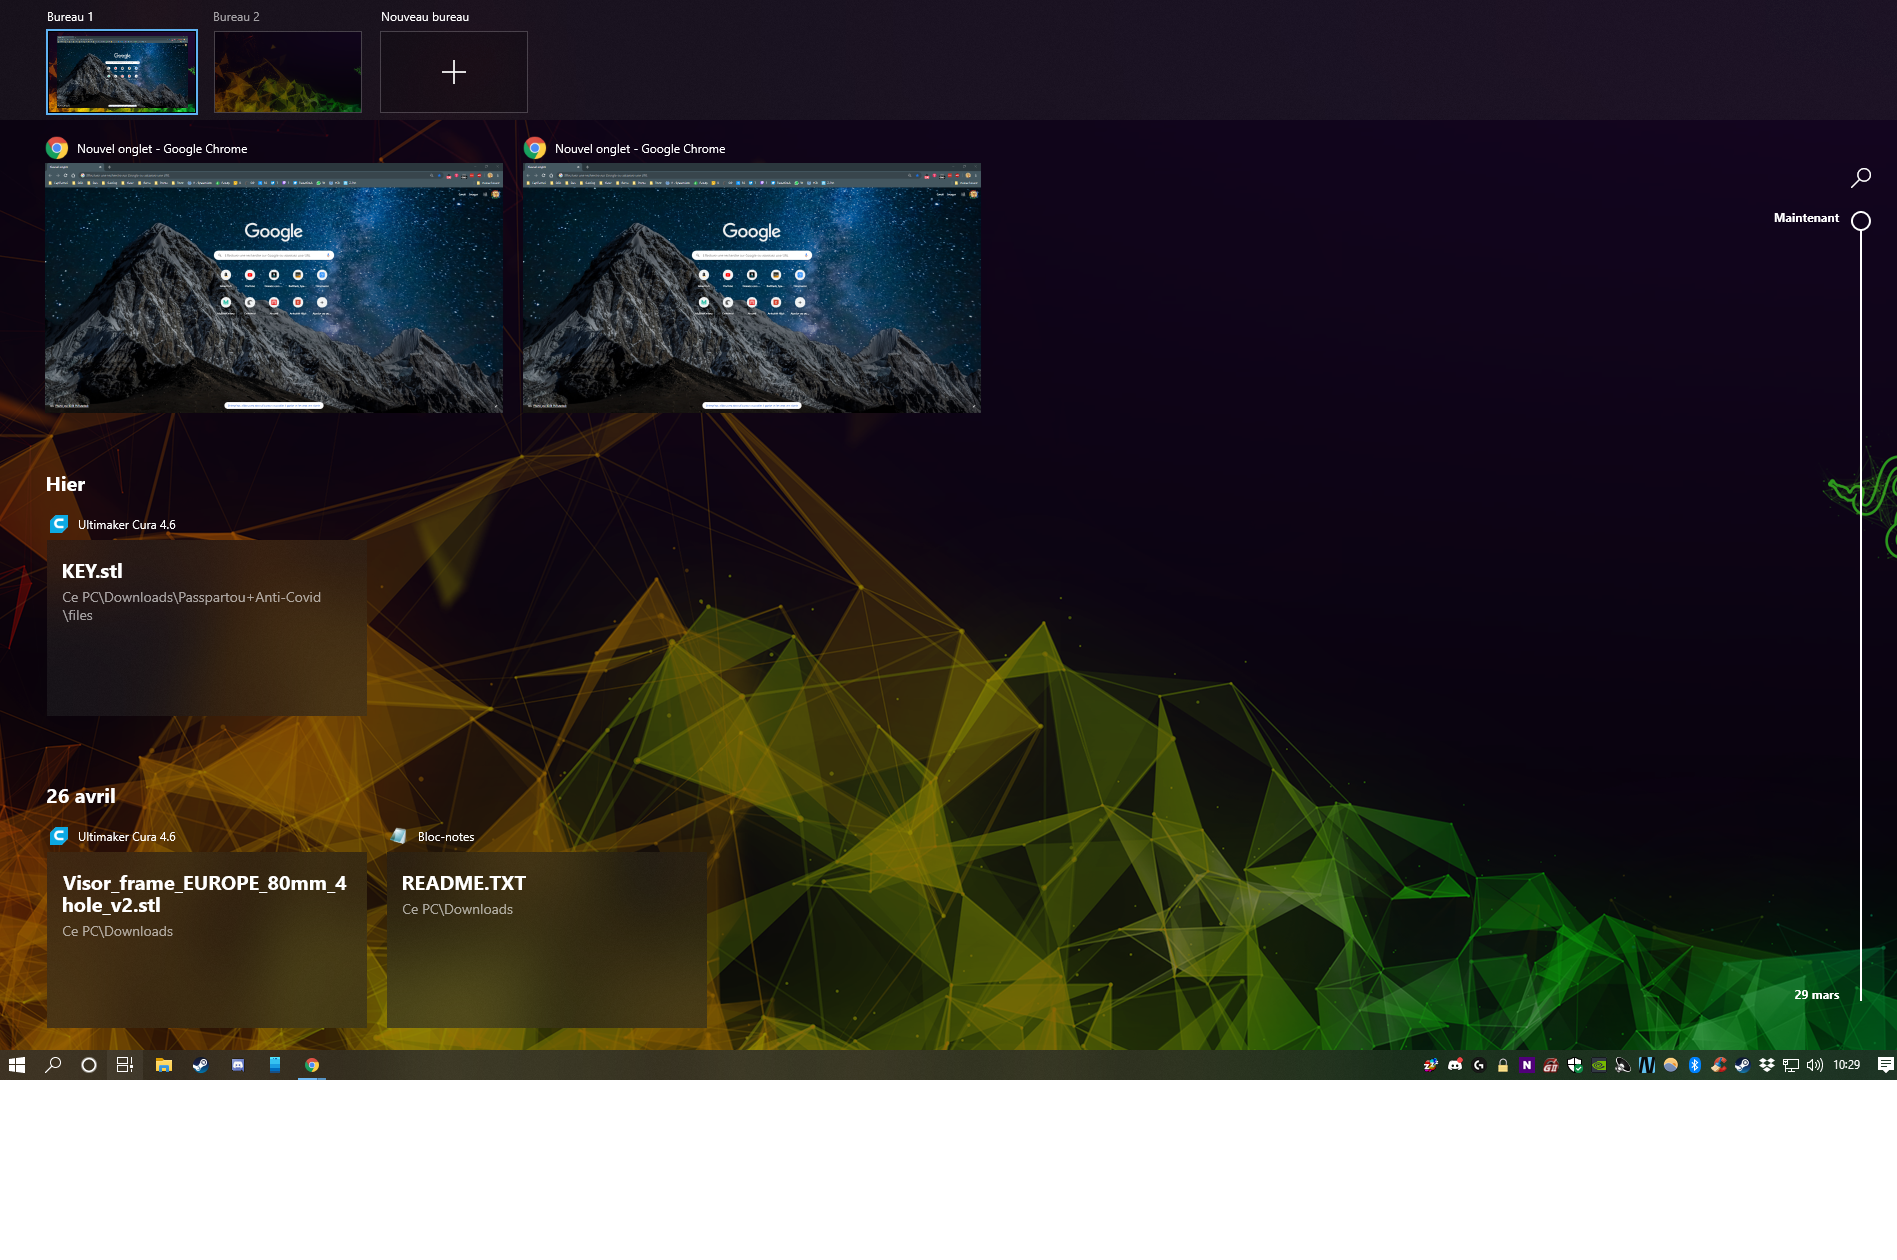Click the Hier section heading
The height and width of the screenshot is (1260, 1897).
(65, 484)
